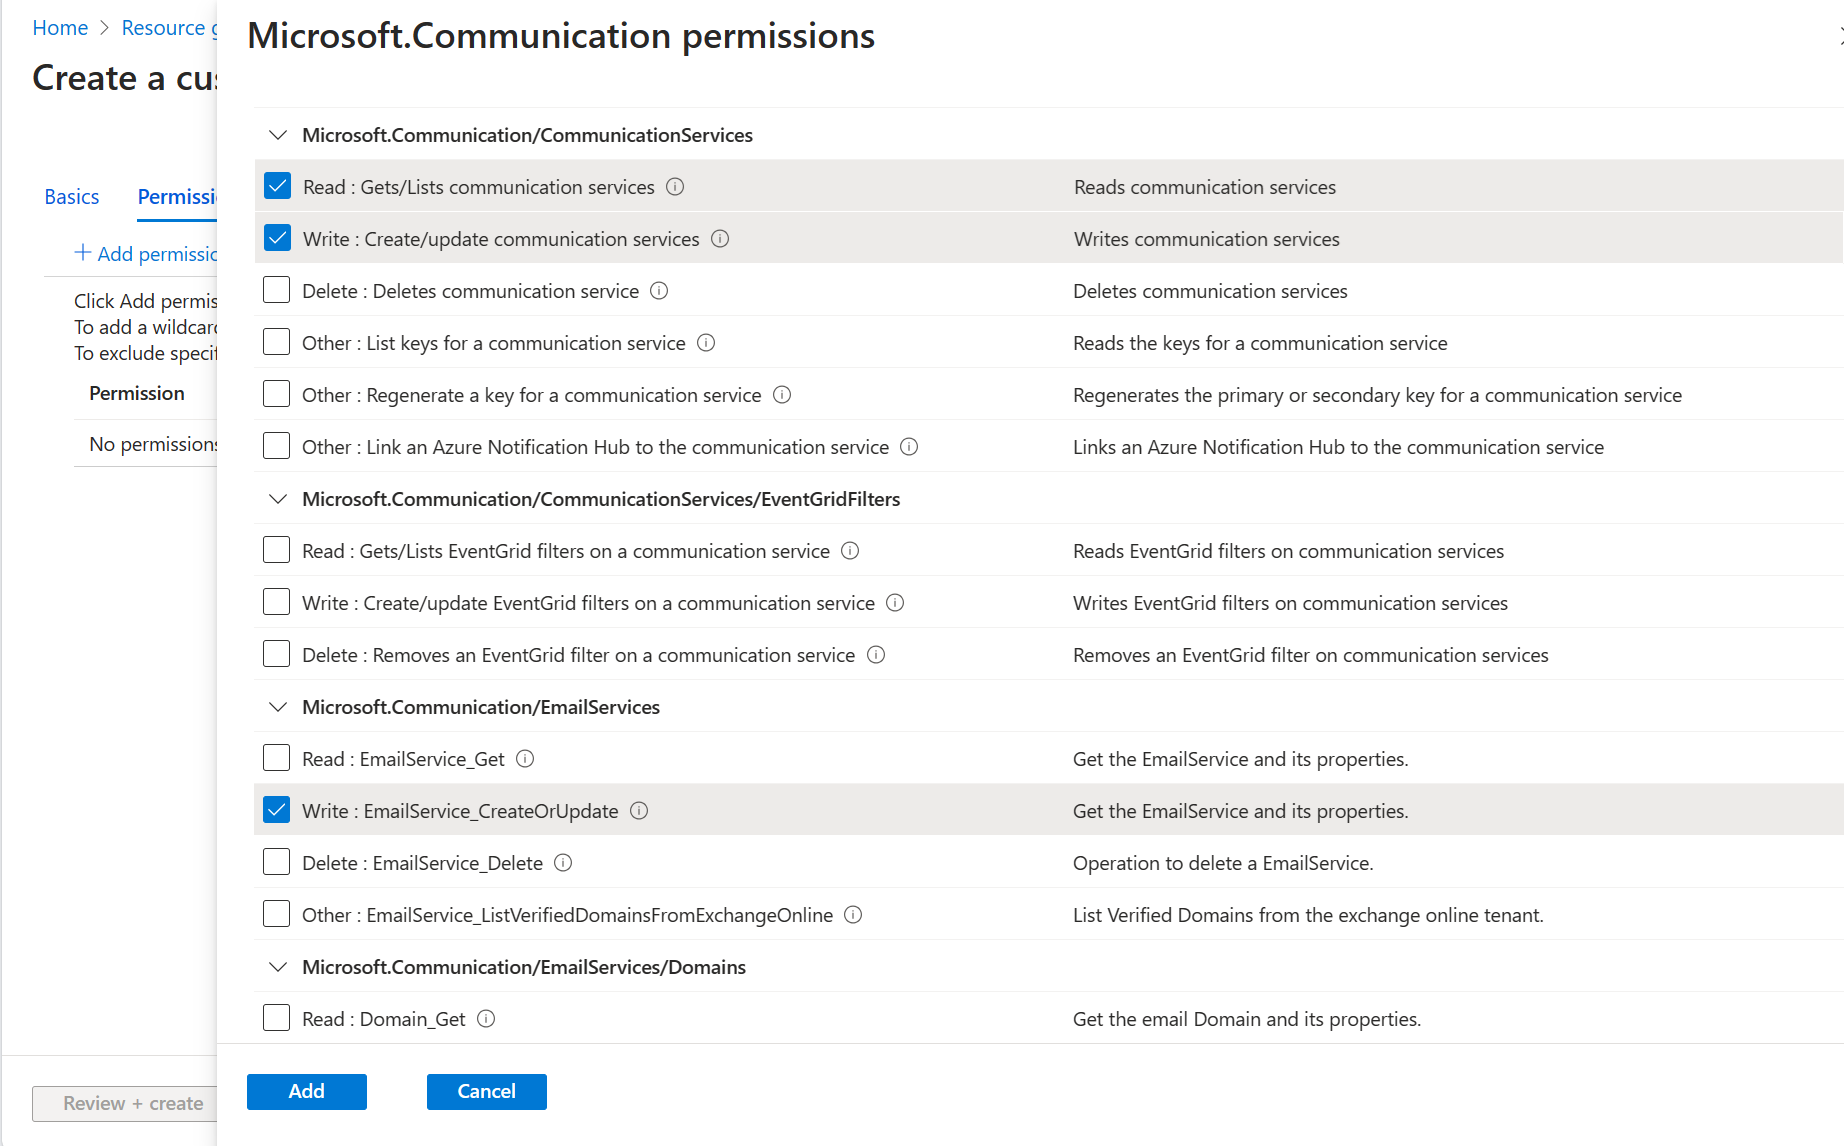Switch to the Basics tab
This screenshot has height=1146, width=1844.
(72, 197)
